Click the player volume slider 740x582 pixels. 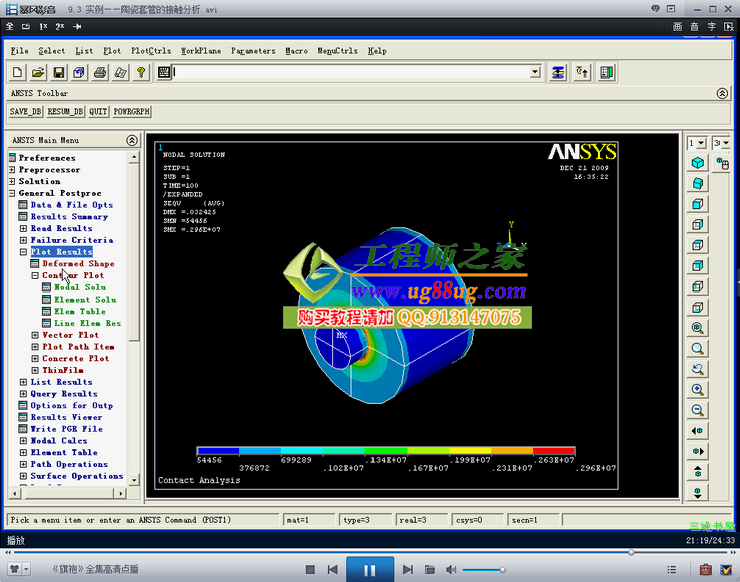click(x=484, y=570)
